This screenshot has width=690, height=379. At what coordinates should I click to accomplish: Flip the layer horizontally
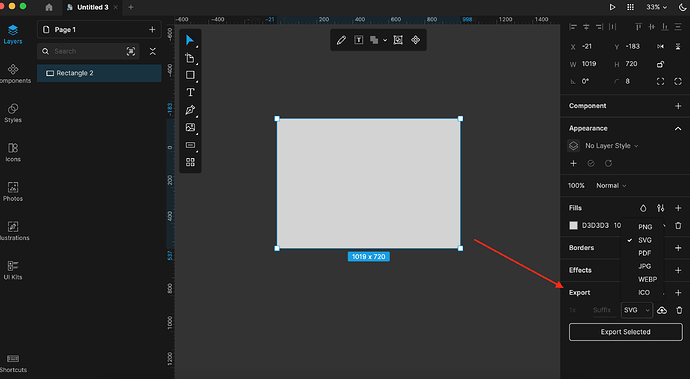coord(661,46)
